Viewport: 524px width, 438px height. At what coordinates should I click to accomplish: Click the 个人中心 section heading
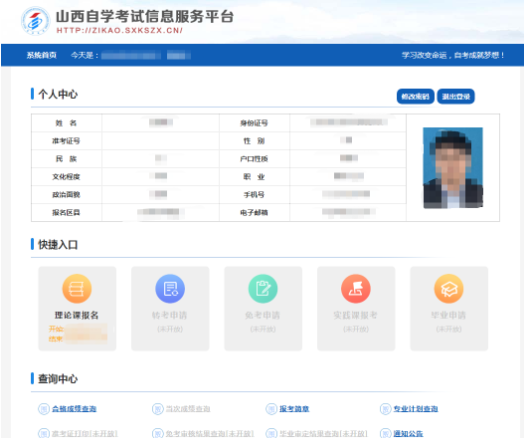point(58,94)
